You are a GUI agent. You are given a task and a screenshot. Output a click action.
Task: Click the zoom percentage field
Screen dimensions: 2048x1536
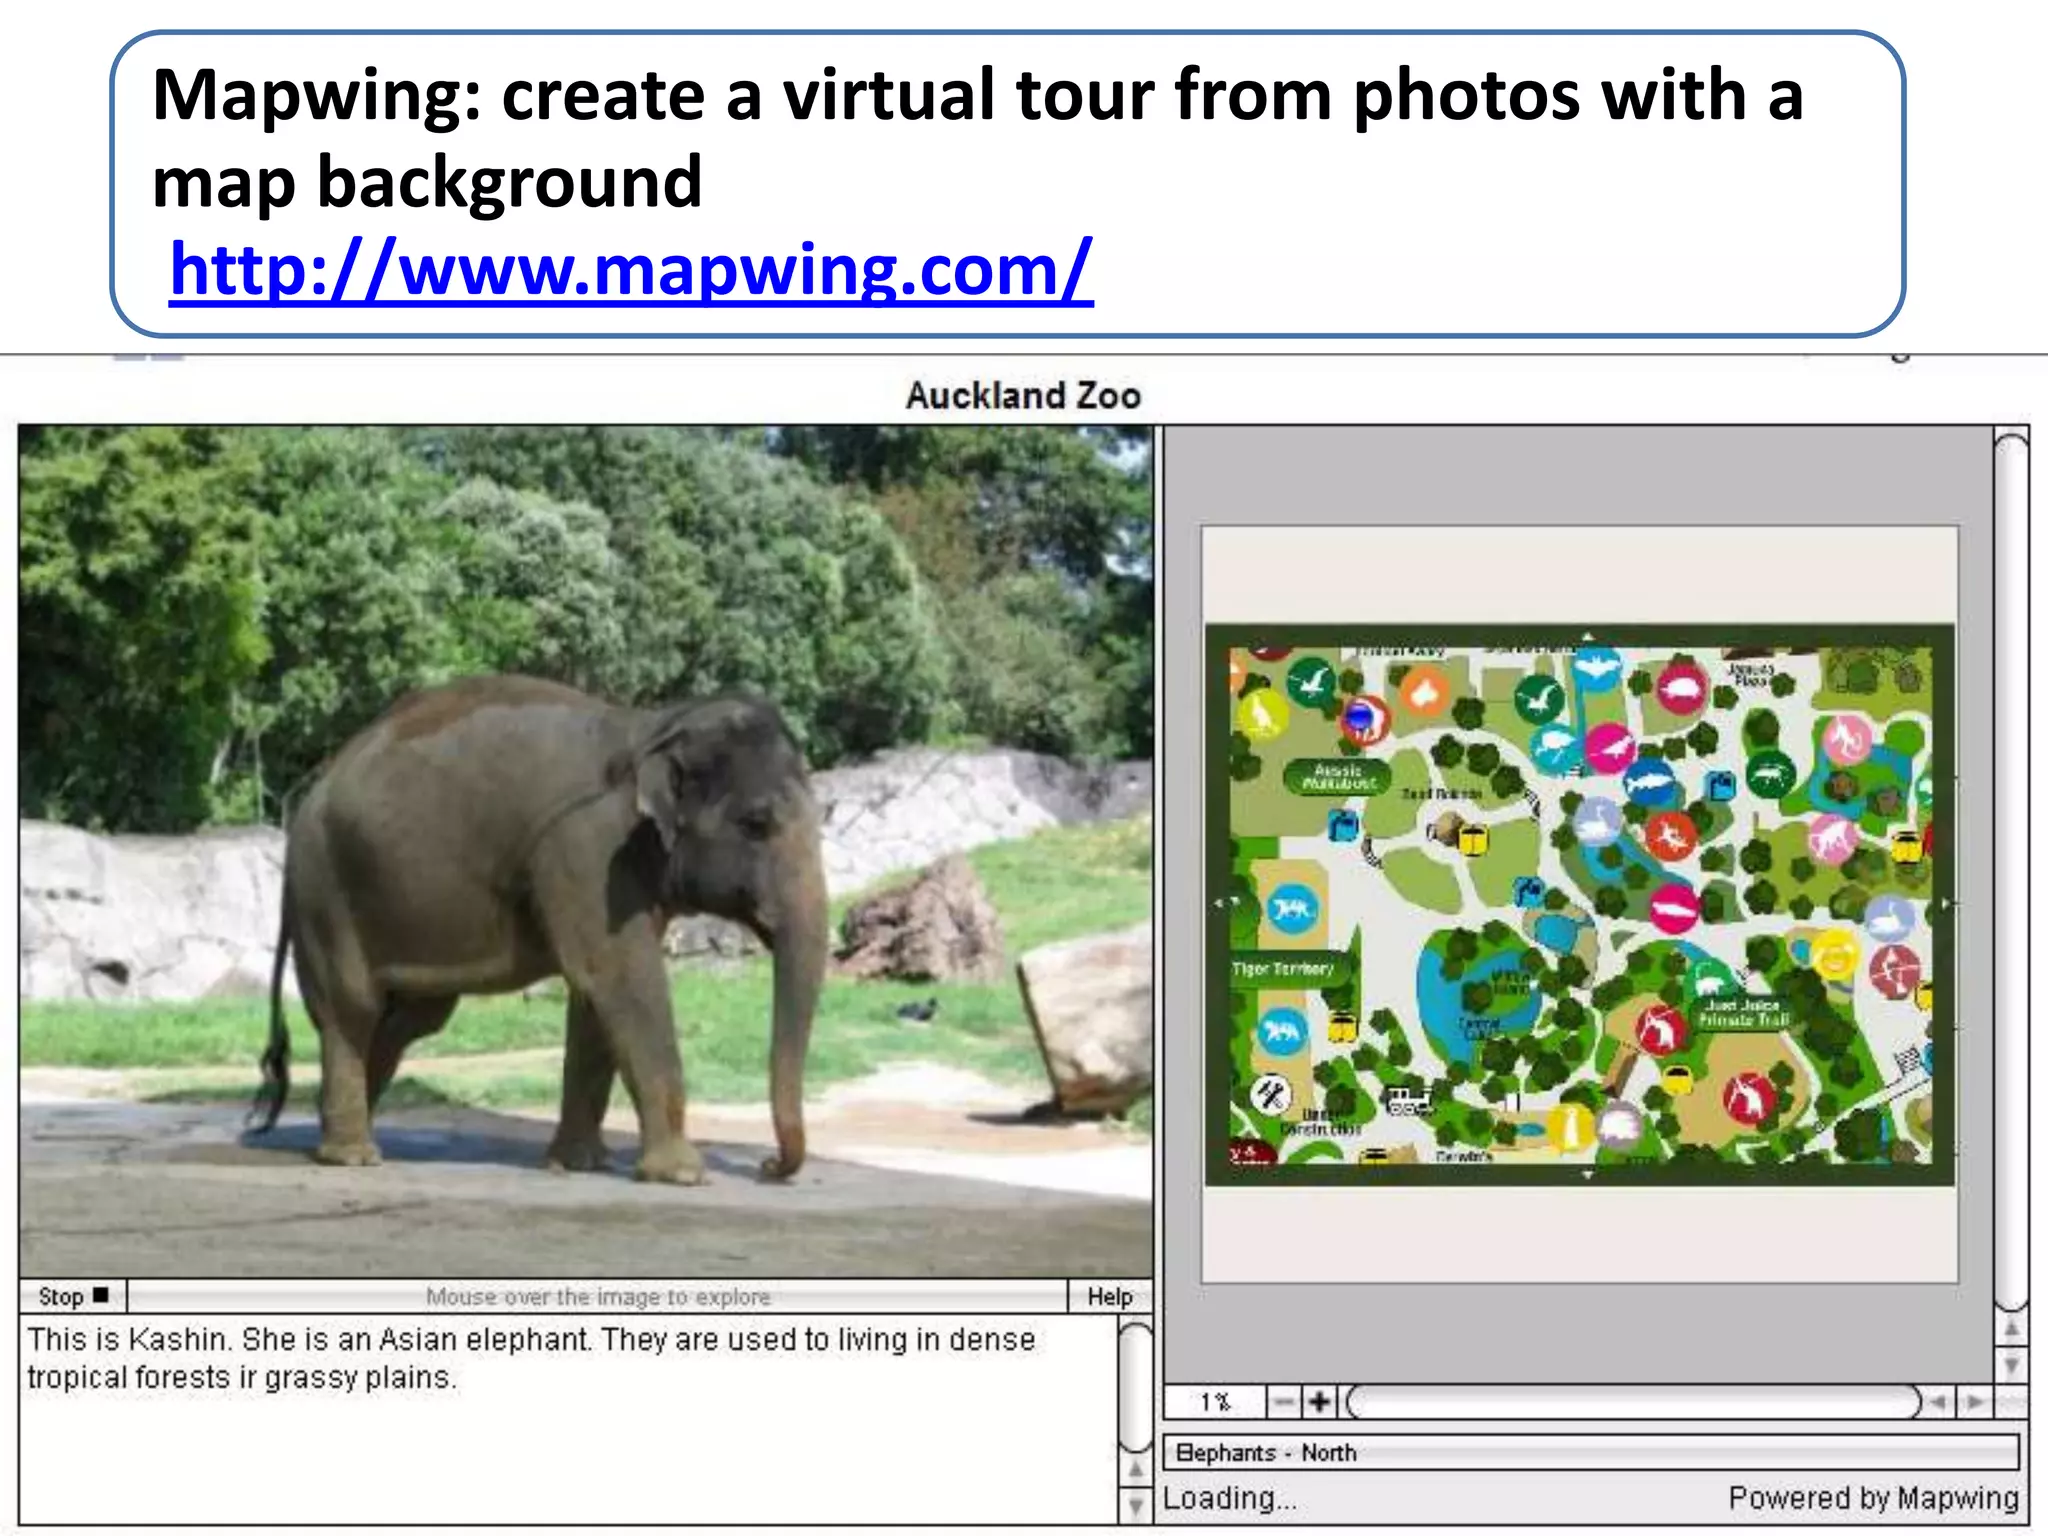(x=1215, y=1402)
